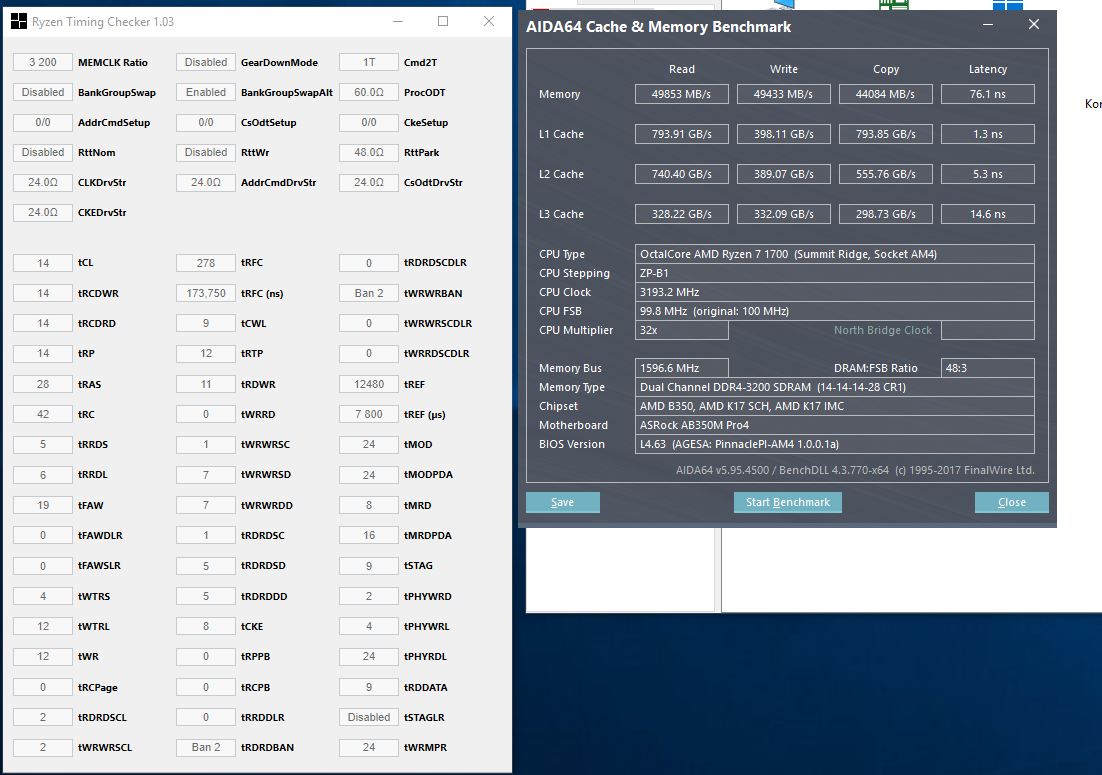Image resolution: width=1102 pixels, height=775 pixels.
Task: Click the tRFC (ns) value 173,750
Action: [206, 293]
